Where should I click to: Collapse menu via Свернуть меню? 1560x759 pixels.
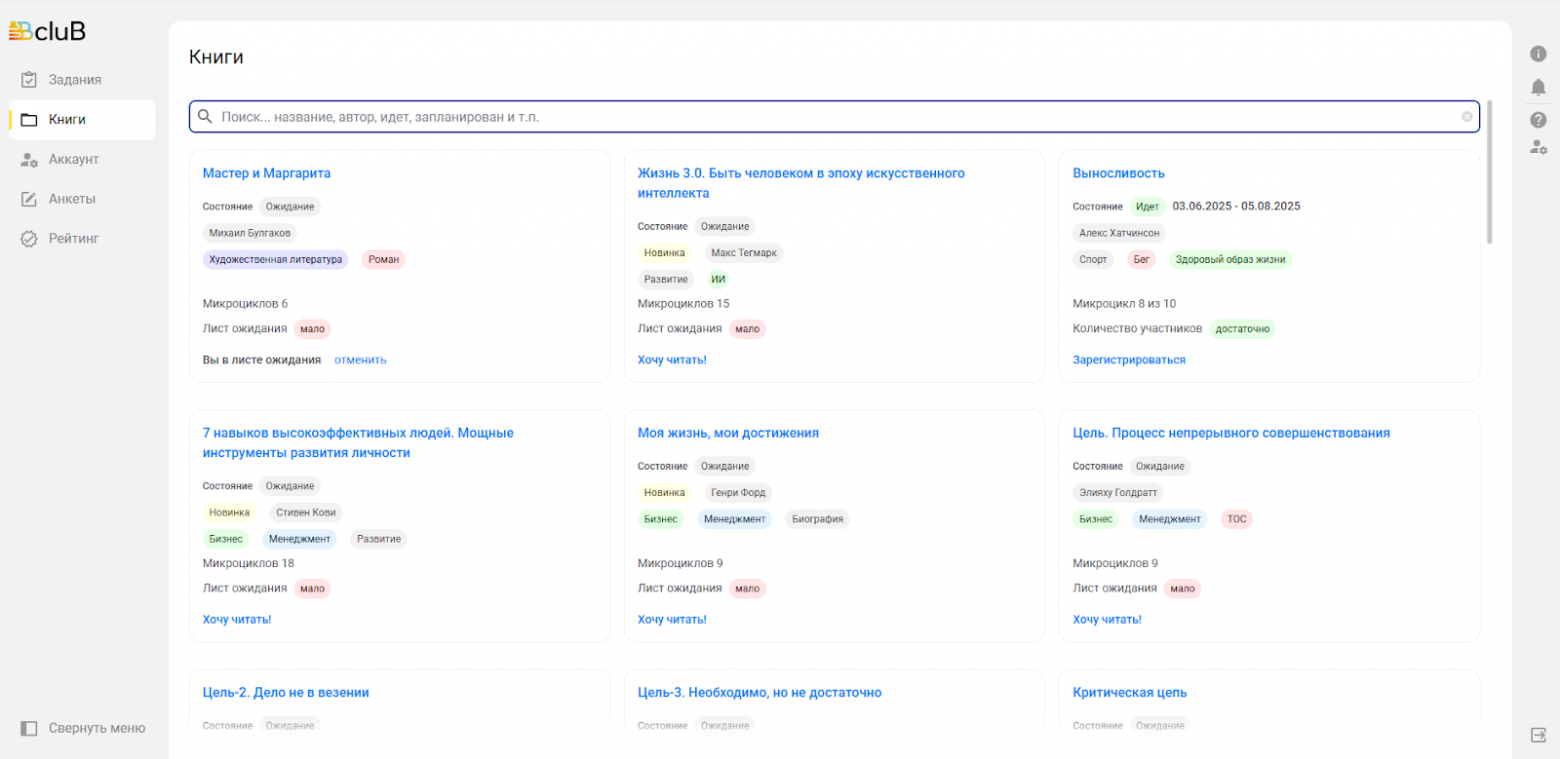pyautogui.click(x=83, y=728)
